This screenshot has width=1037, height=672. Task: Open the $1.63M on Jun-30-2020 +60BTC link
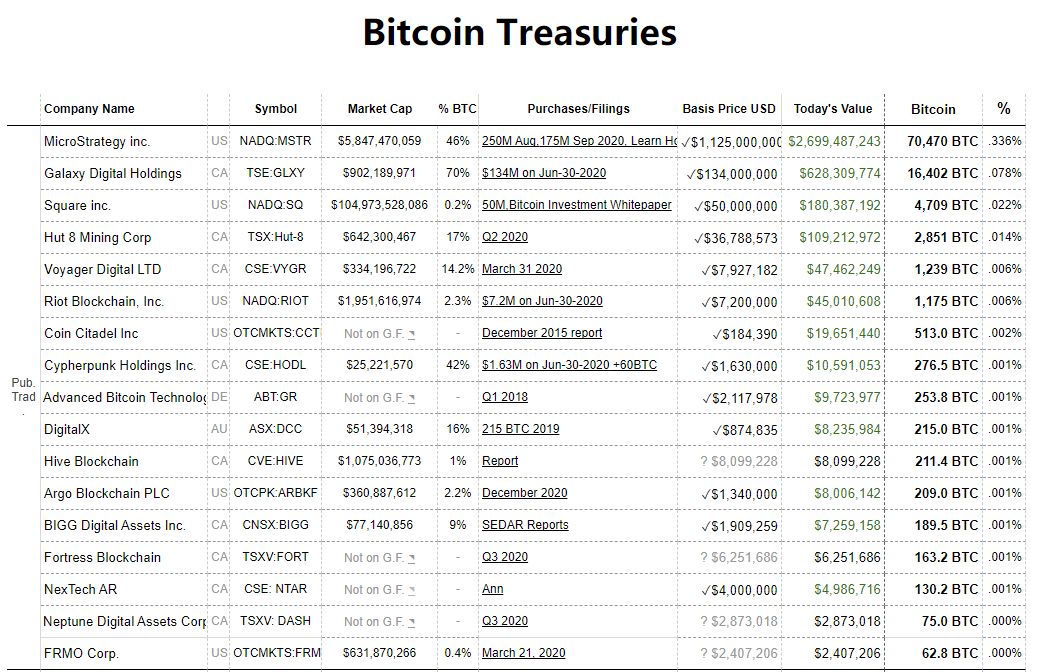569,364
